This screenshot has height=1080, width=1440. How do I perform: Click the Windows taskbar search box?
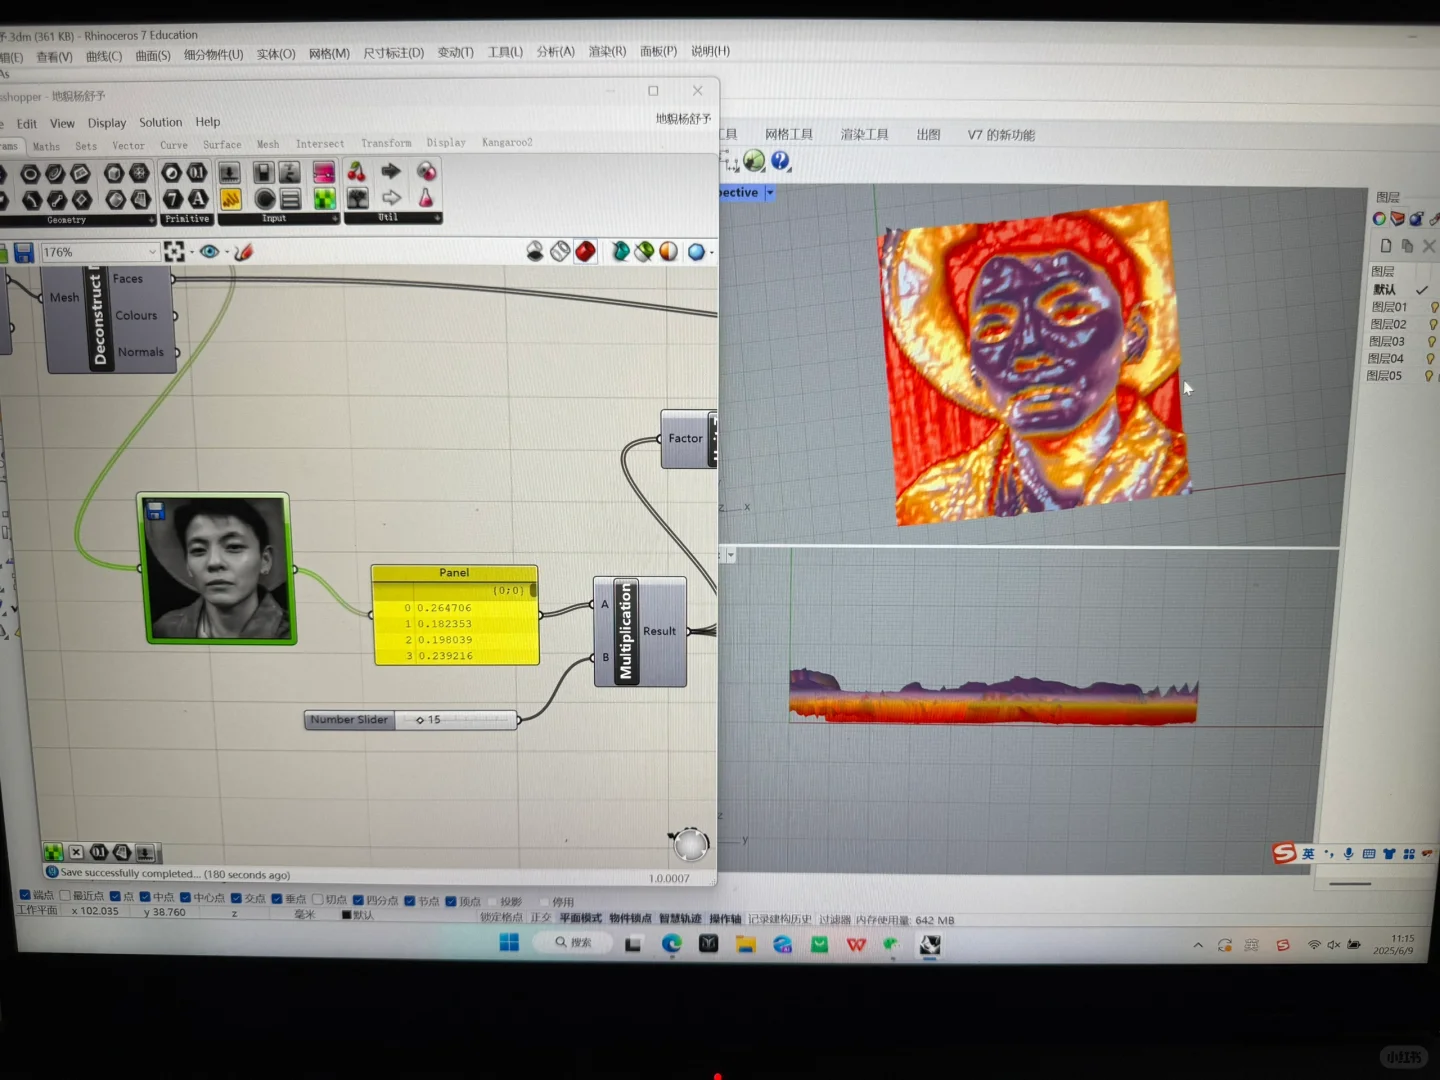click(x=575, y=942)
